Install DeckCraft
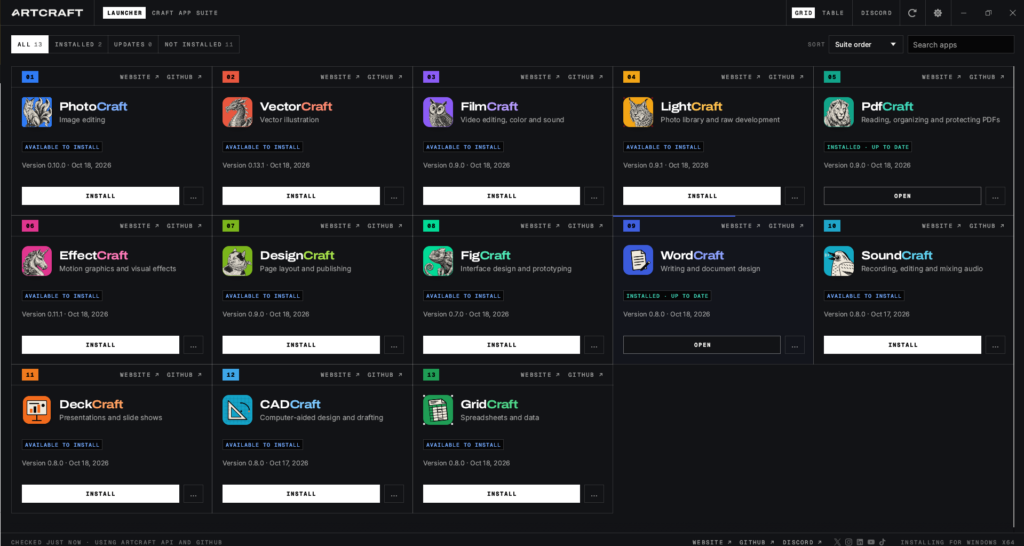1024x546 pixels. coord(101,494)
